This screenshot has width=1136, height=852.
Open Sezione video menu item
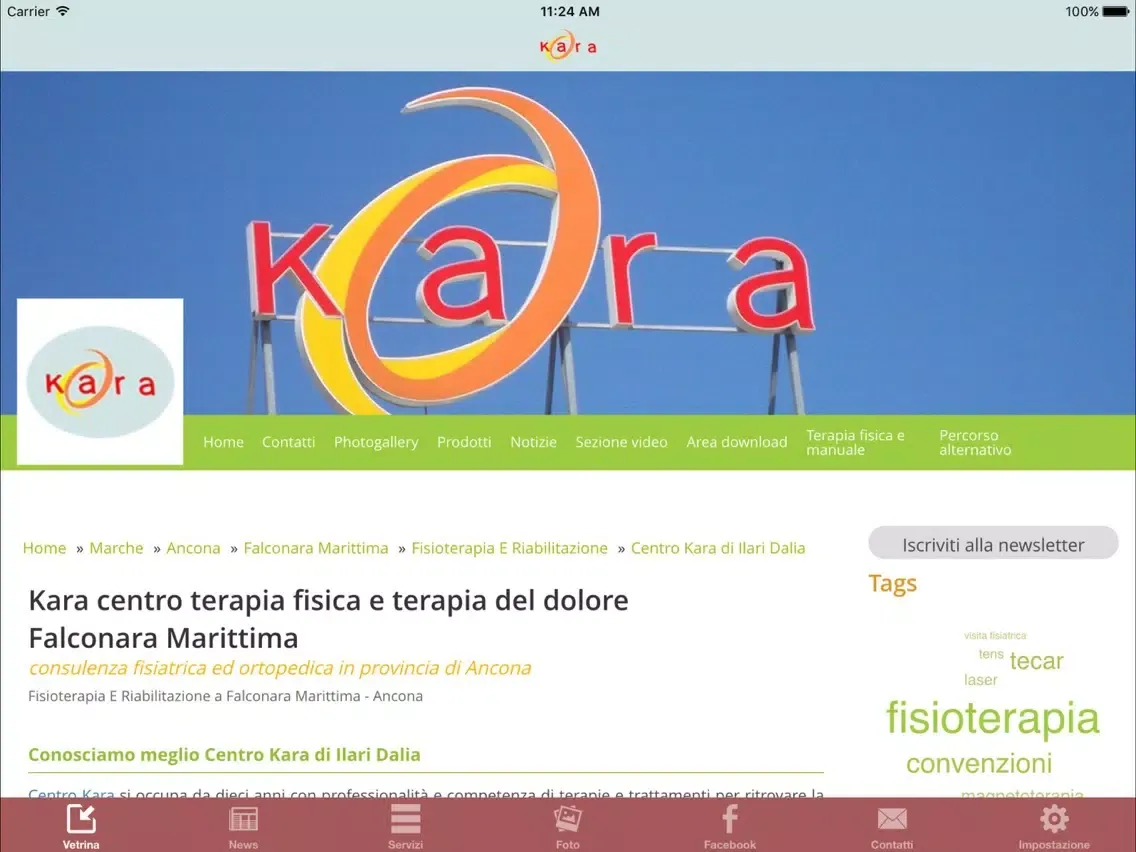621,442
